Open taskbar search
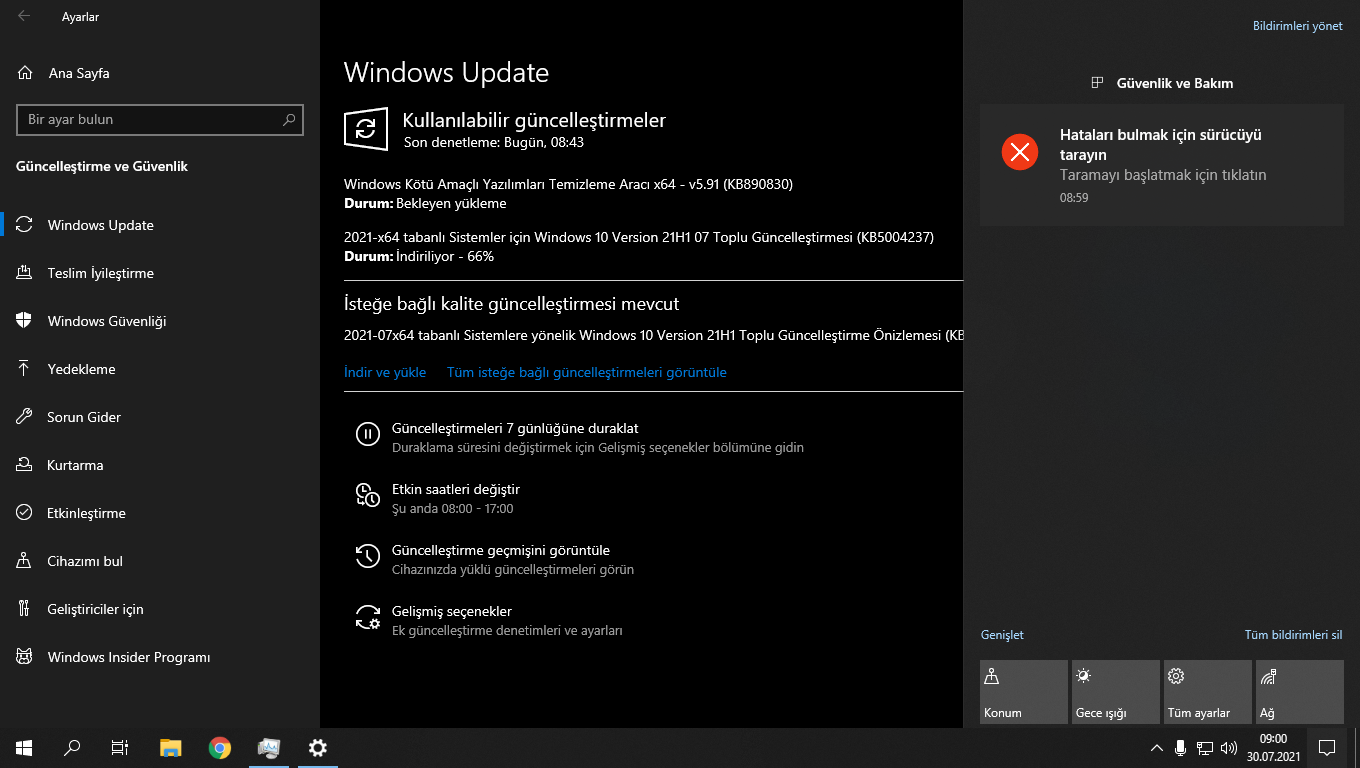Viewport: 1360px width, 768px height. click(72, 747)
